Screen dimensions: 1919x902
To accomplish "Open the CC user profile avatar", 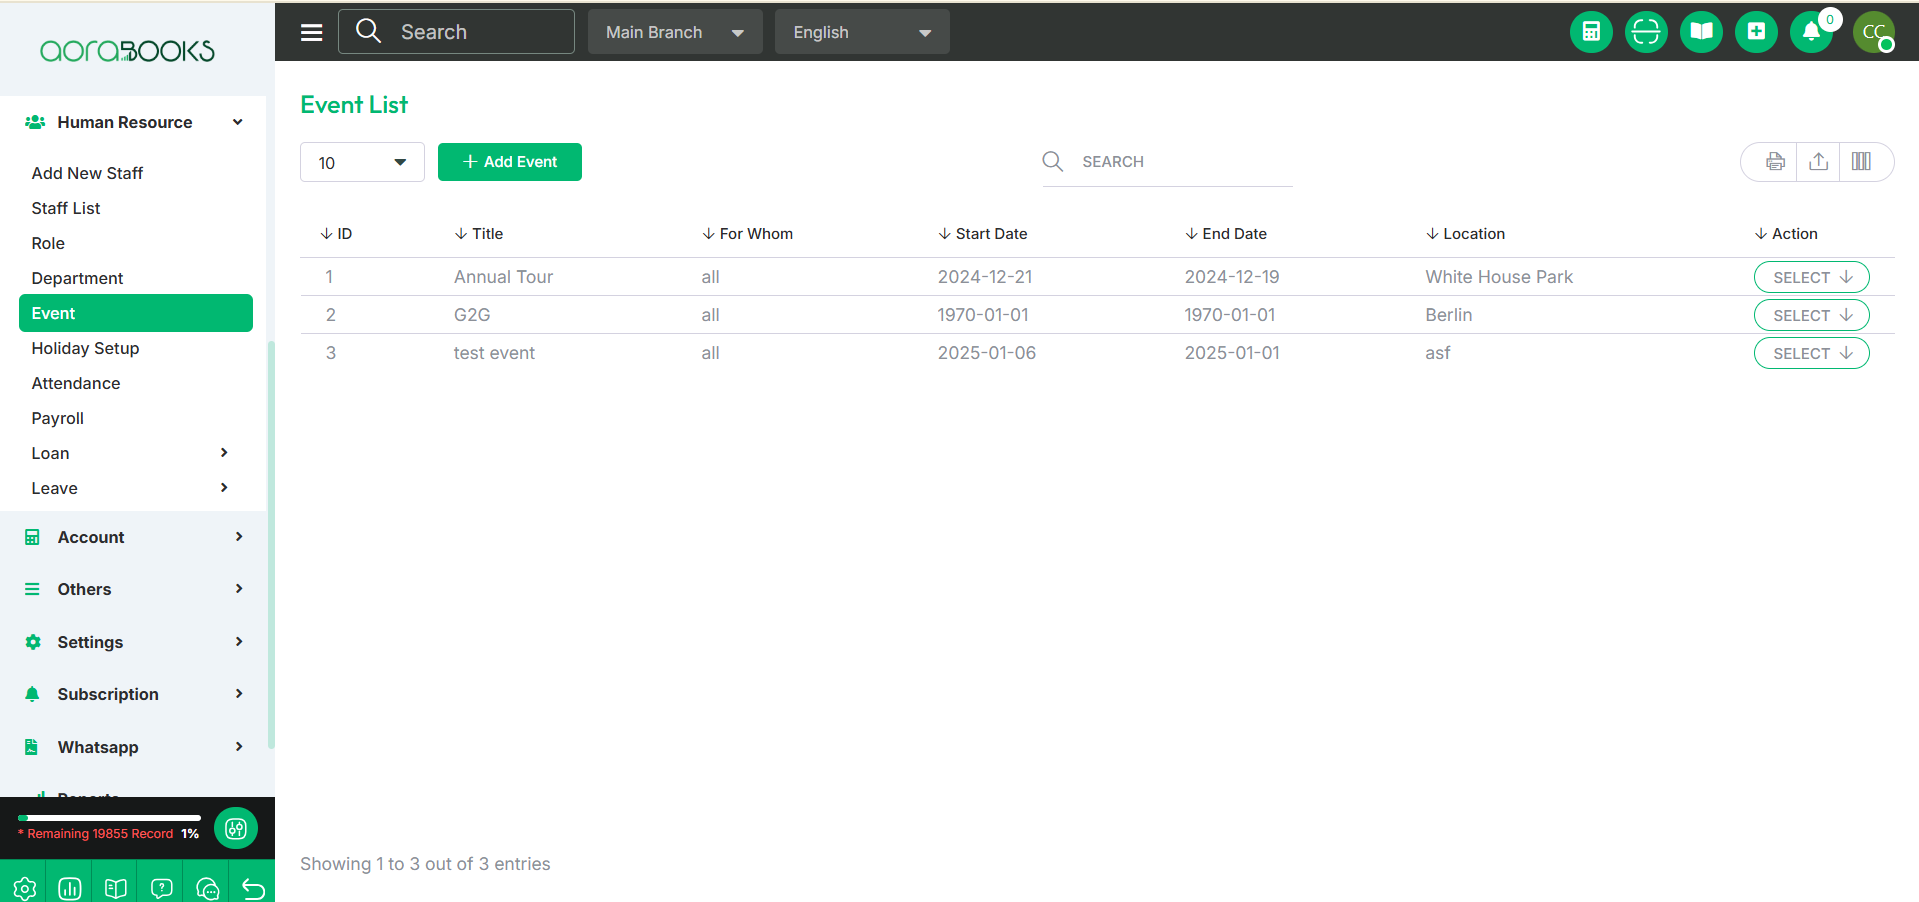I will [x=1874, y=32].
